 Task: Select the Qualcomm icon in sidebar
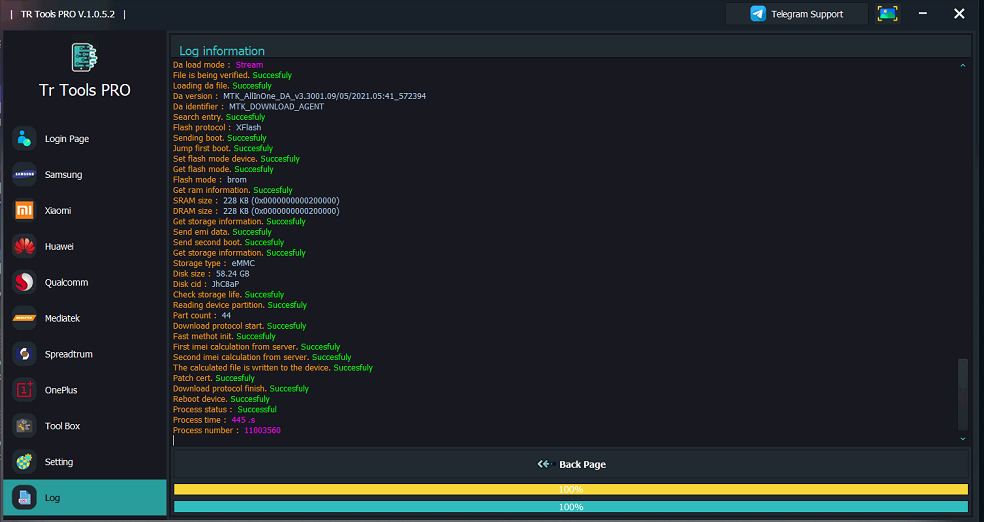[24, 283]
